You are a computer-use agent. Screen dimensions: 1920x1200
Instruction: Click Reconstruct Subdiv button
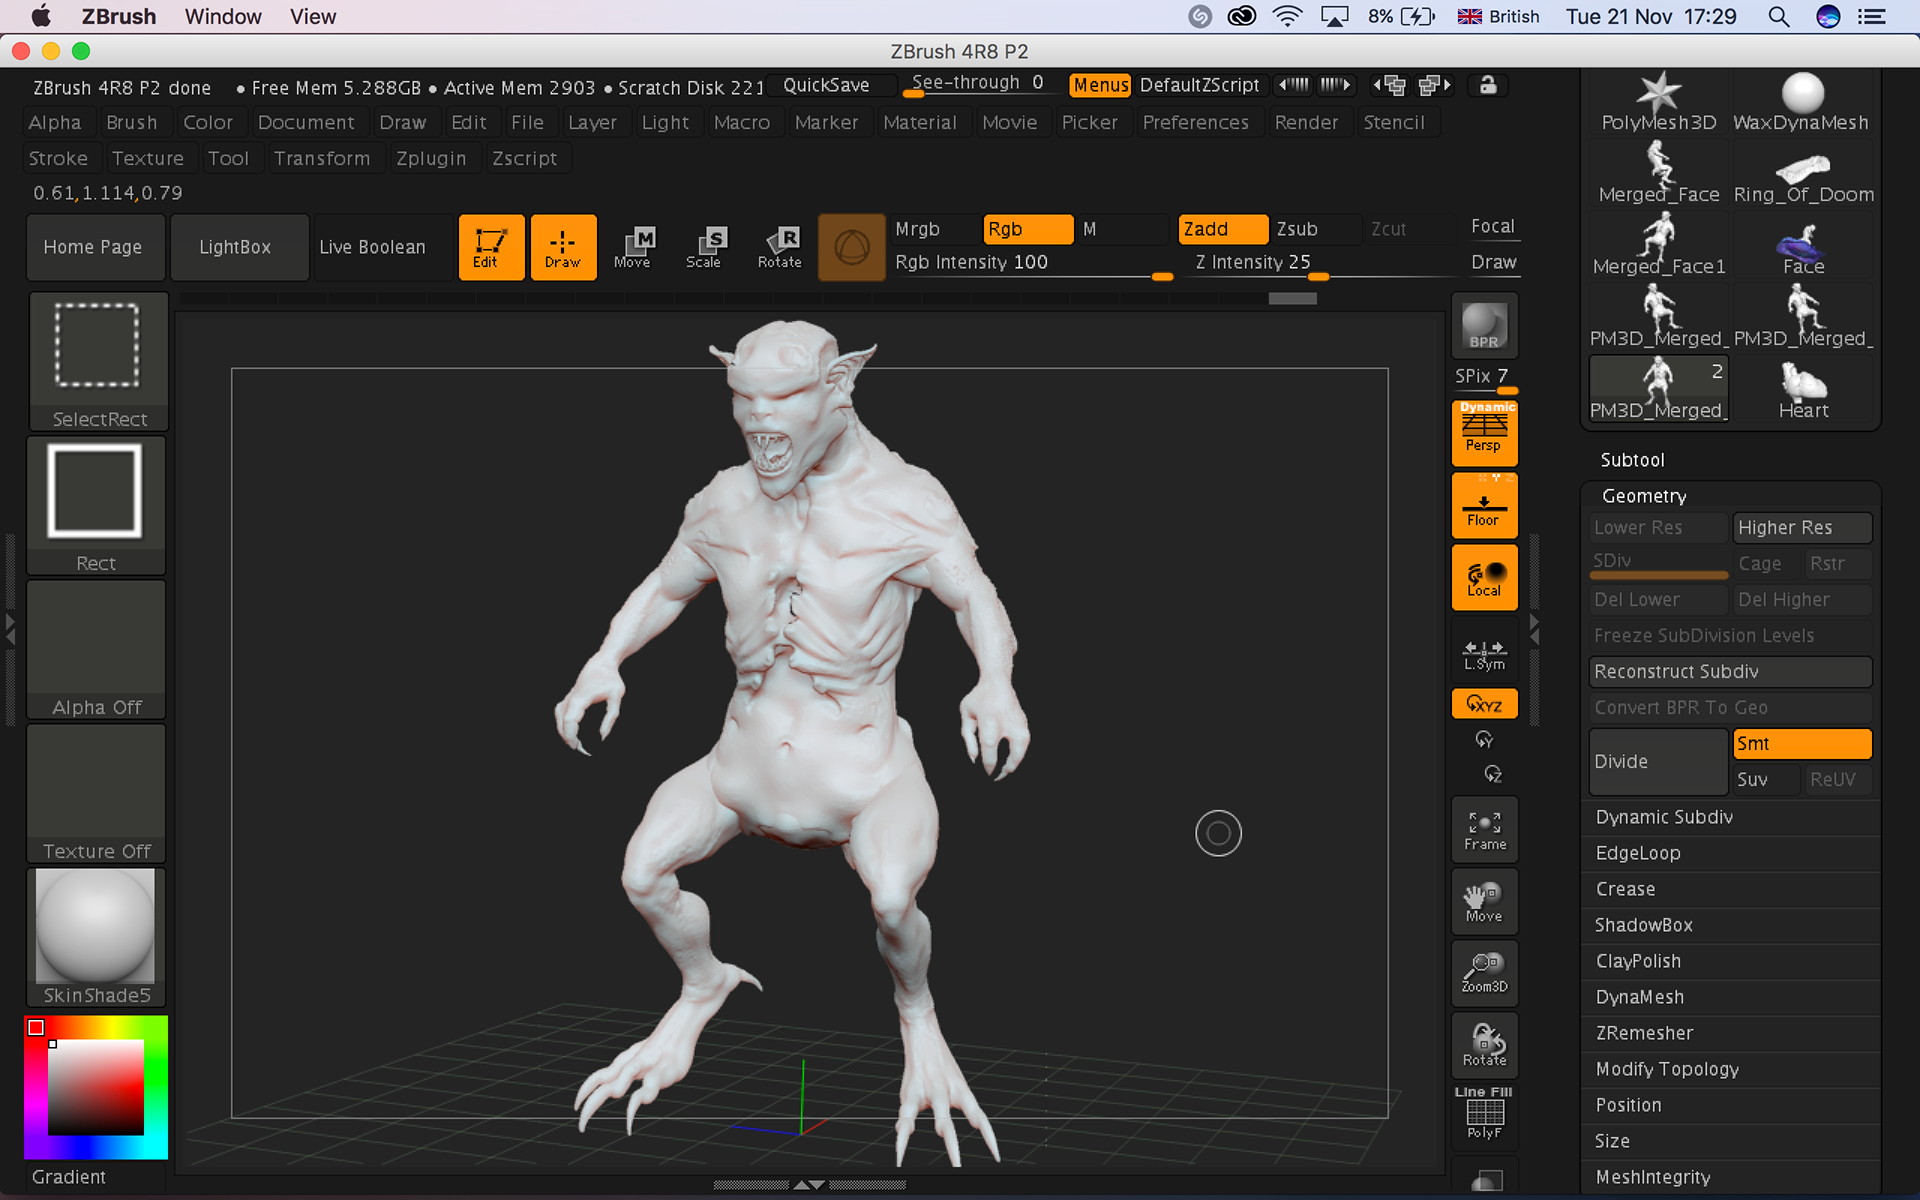[x=1730, y=671]
